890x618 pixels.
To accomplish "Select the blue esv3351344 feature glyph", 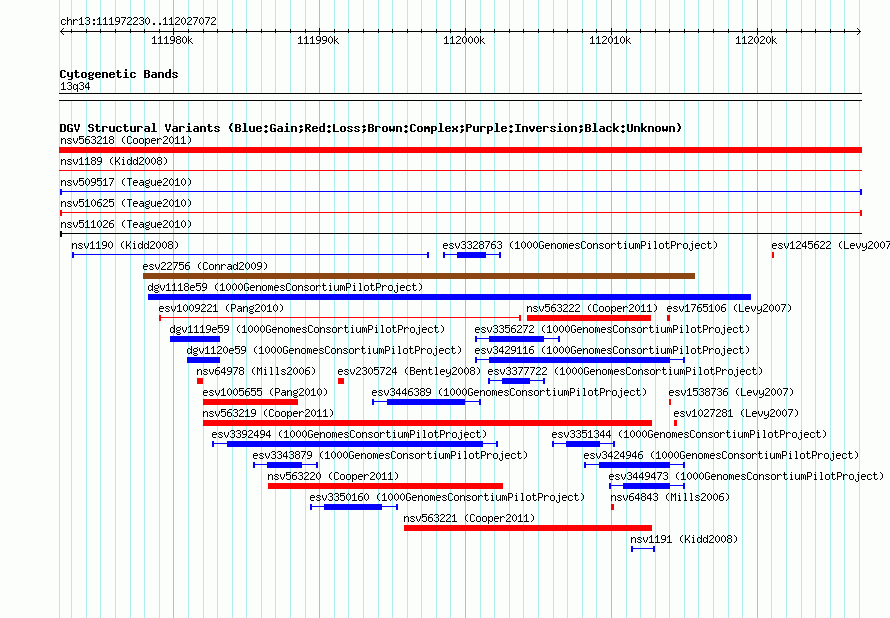I will tap(583, 444).
